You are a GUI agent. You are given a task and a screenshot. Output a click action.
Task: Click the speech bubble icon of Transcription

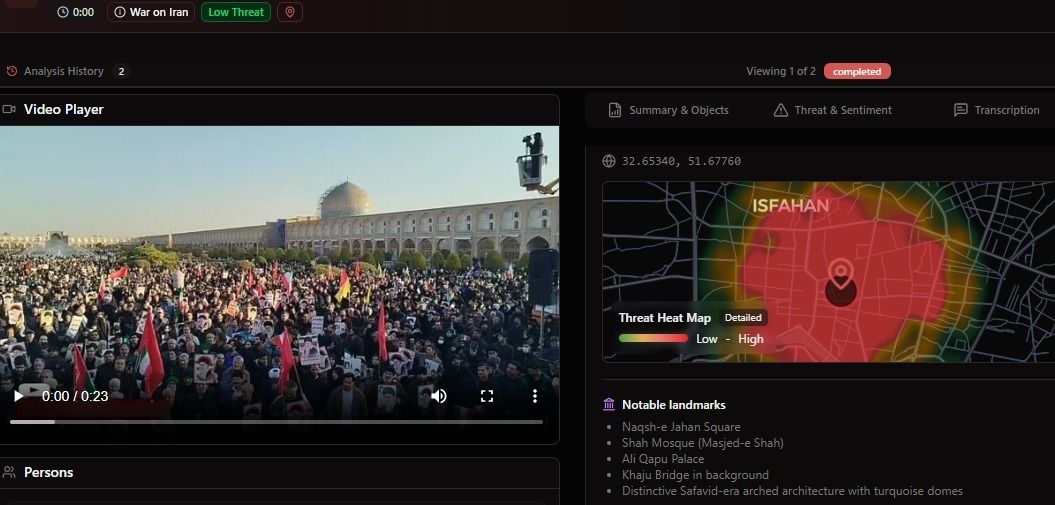pyautogui.click(x=961, y=110)
